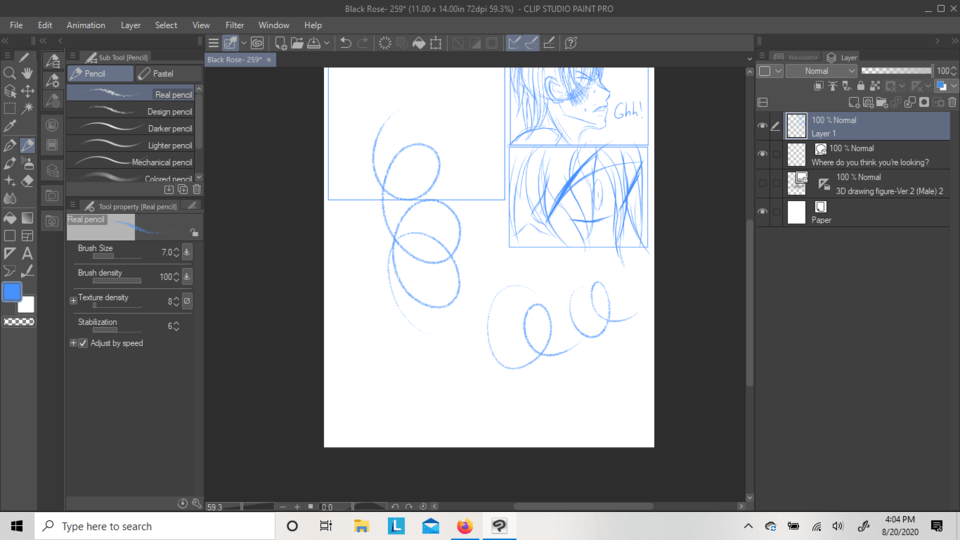Viewport: 960px width, 540px height.
Task: Select the Blend tool
Action: 10,199
